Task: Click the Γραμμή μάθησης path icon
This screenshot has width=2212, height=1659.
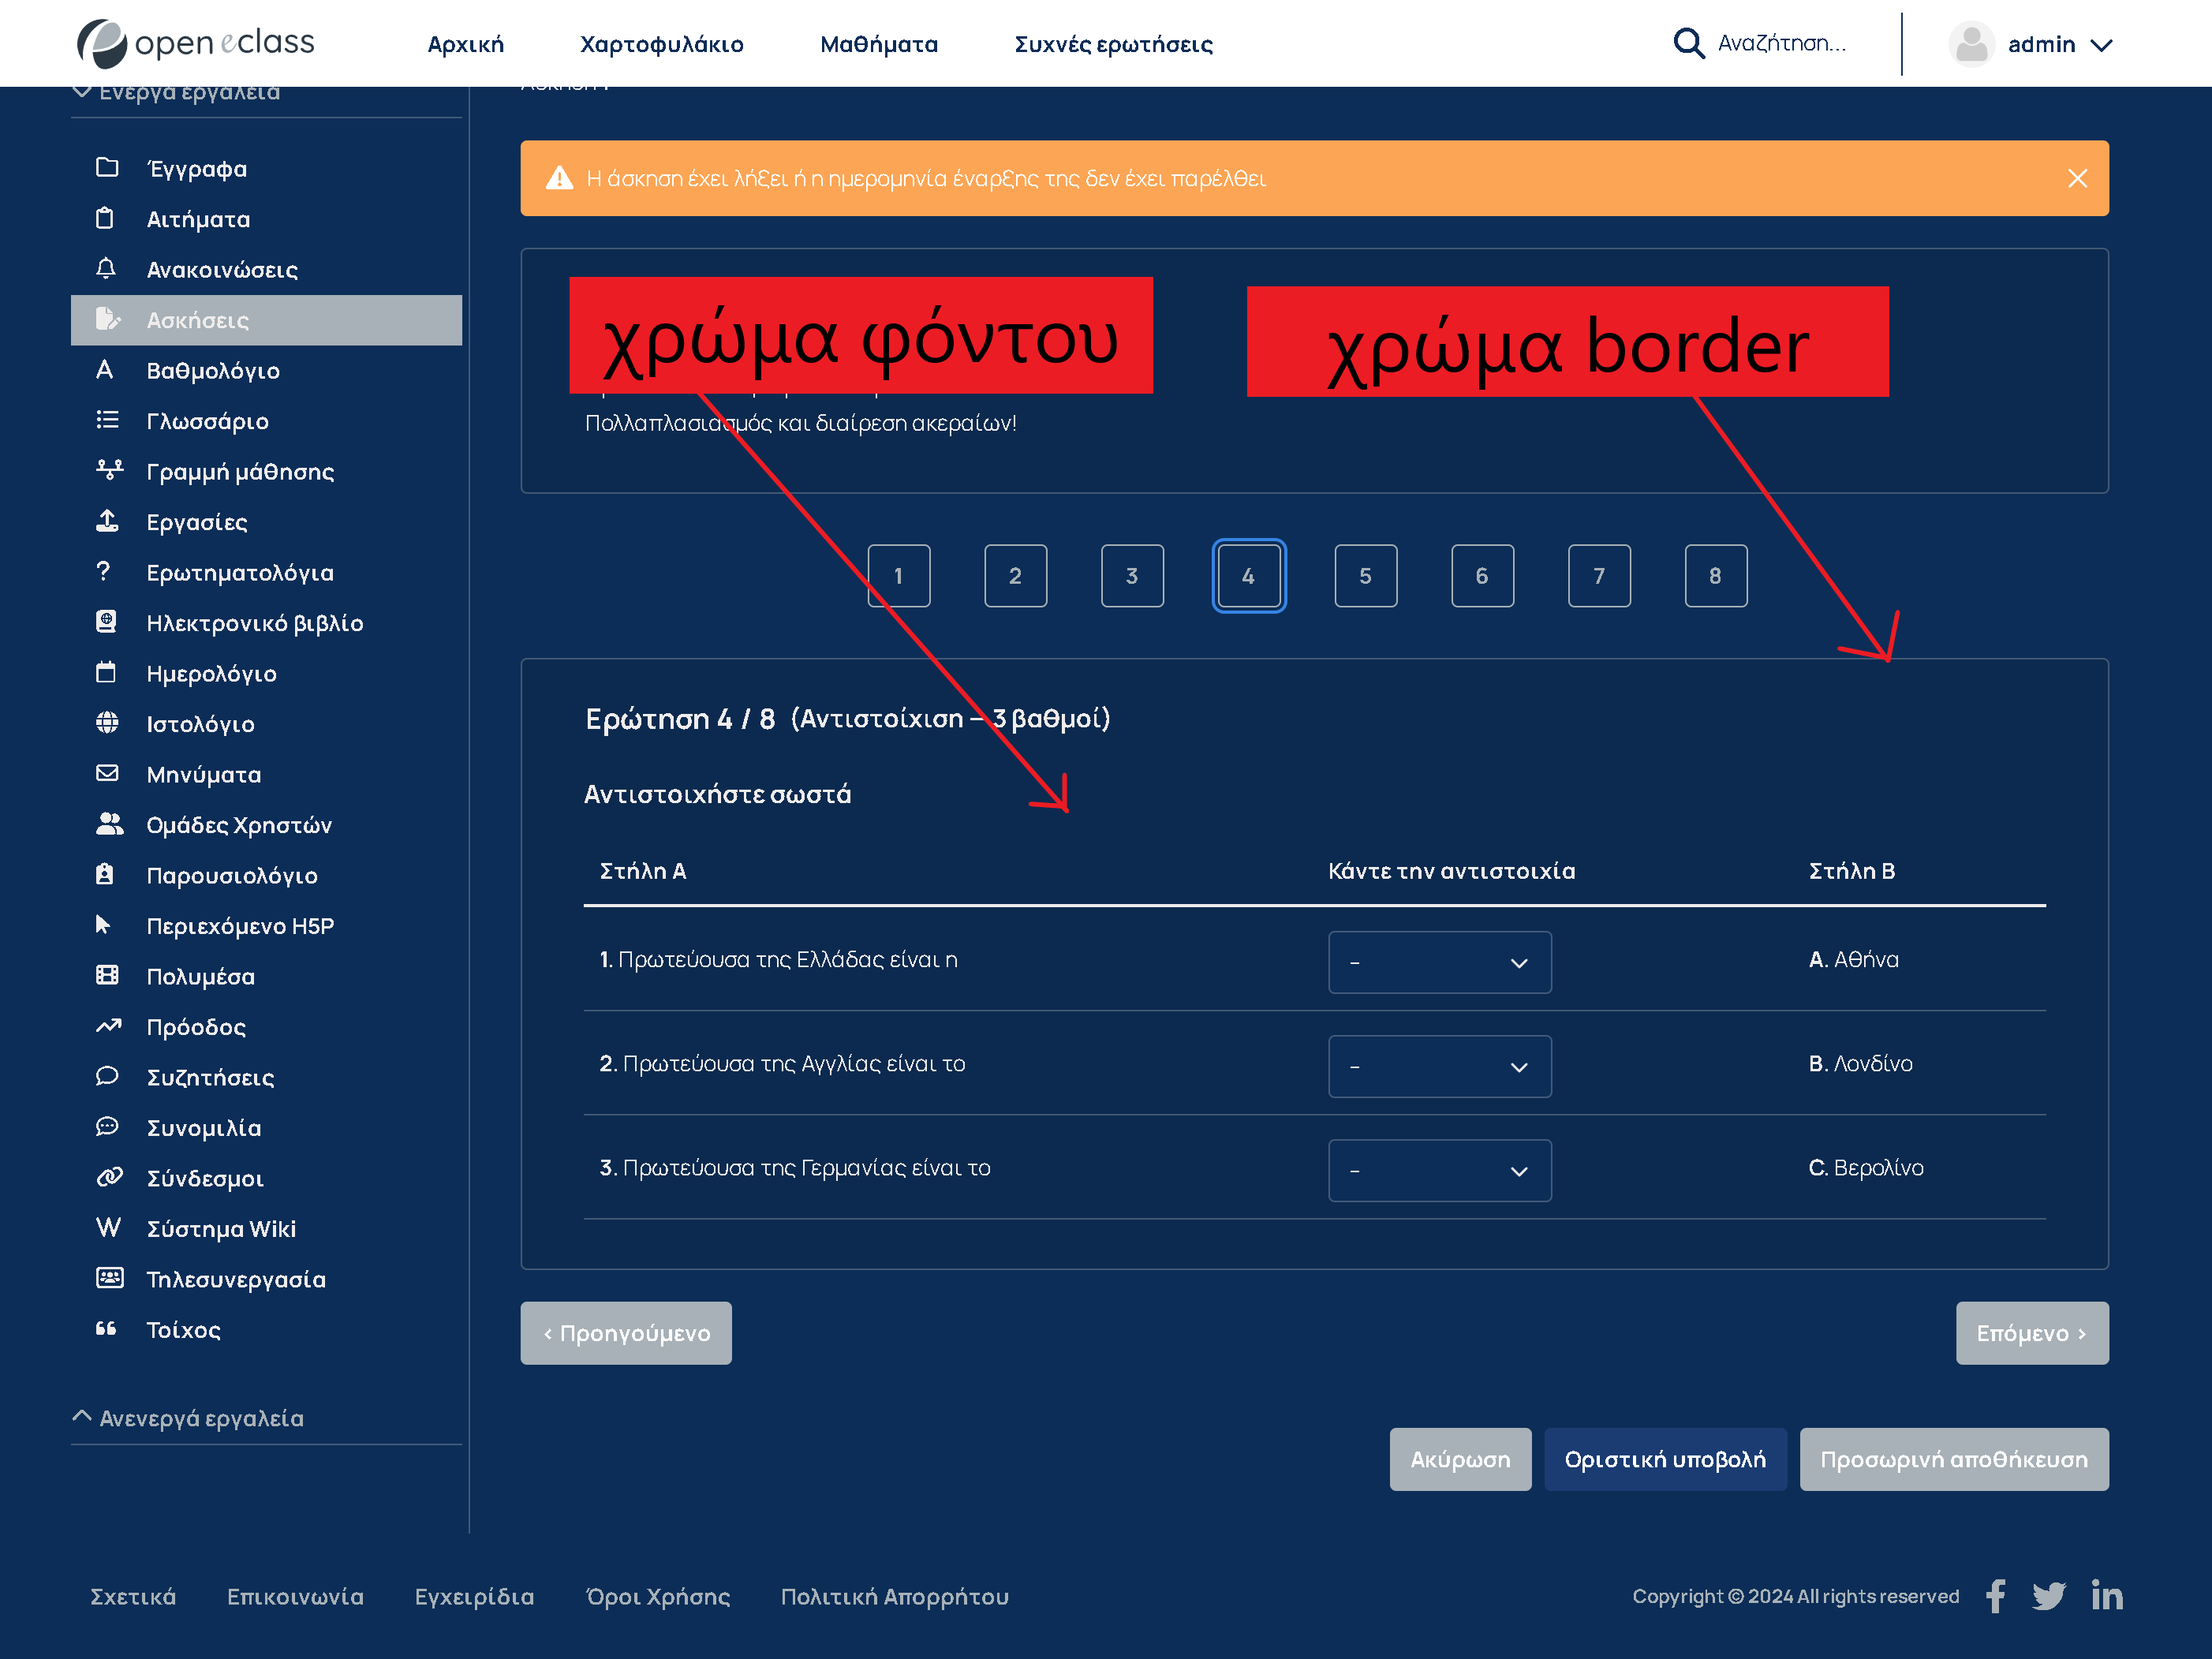Action: click(109, 470)
